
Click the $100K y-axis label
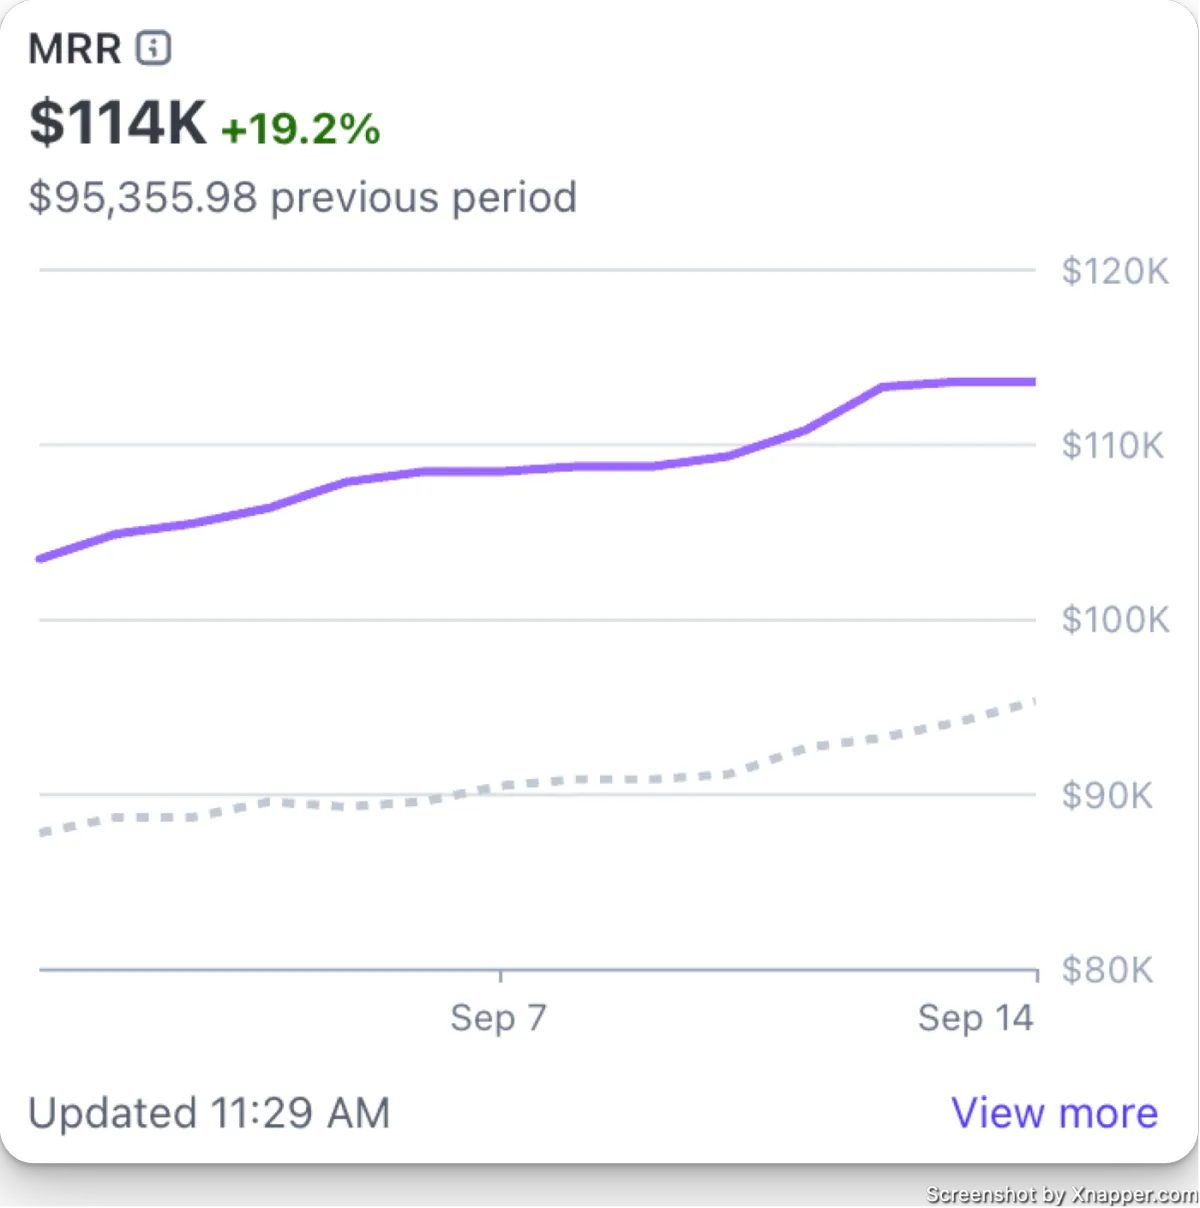[x=1115, y=620]
